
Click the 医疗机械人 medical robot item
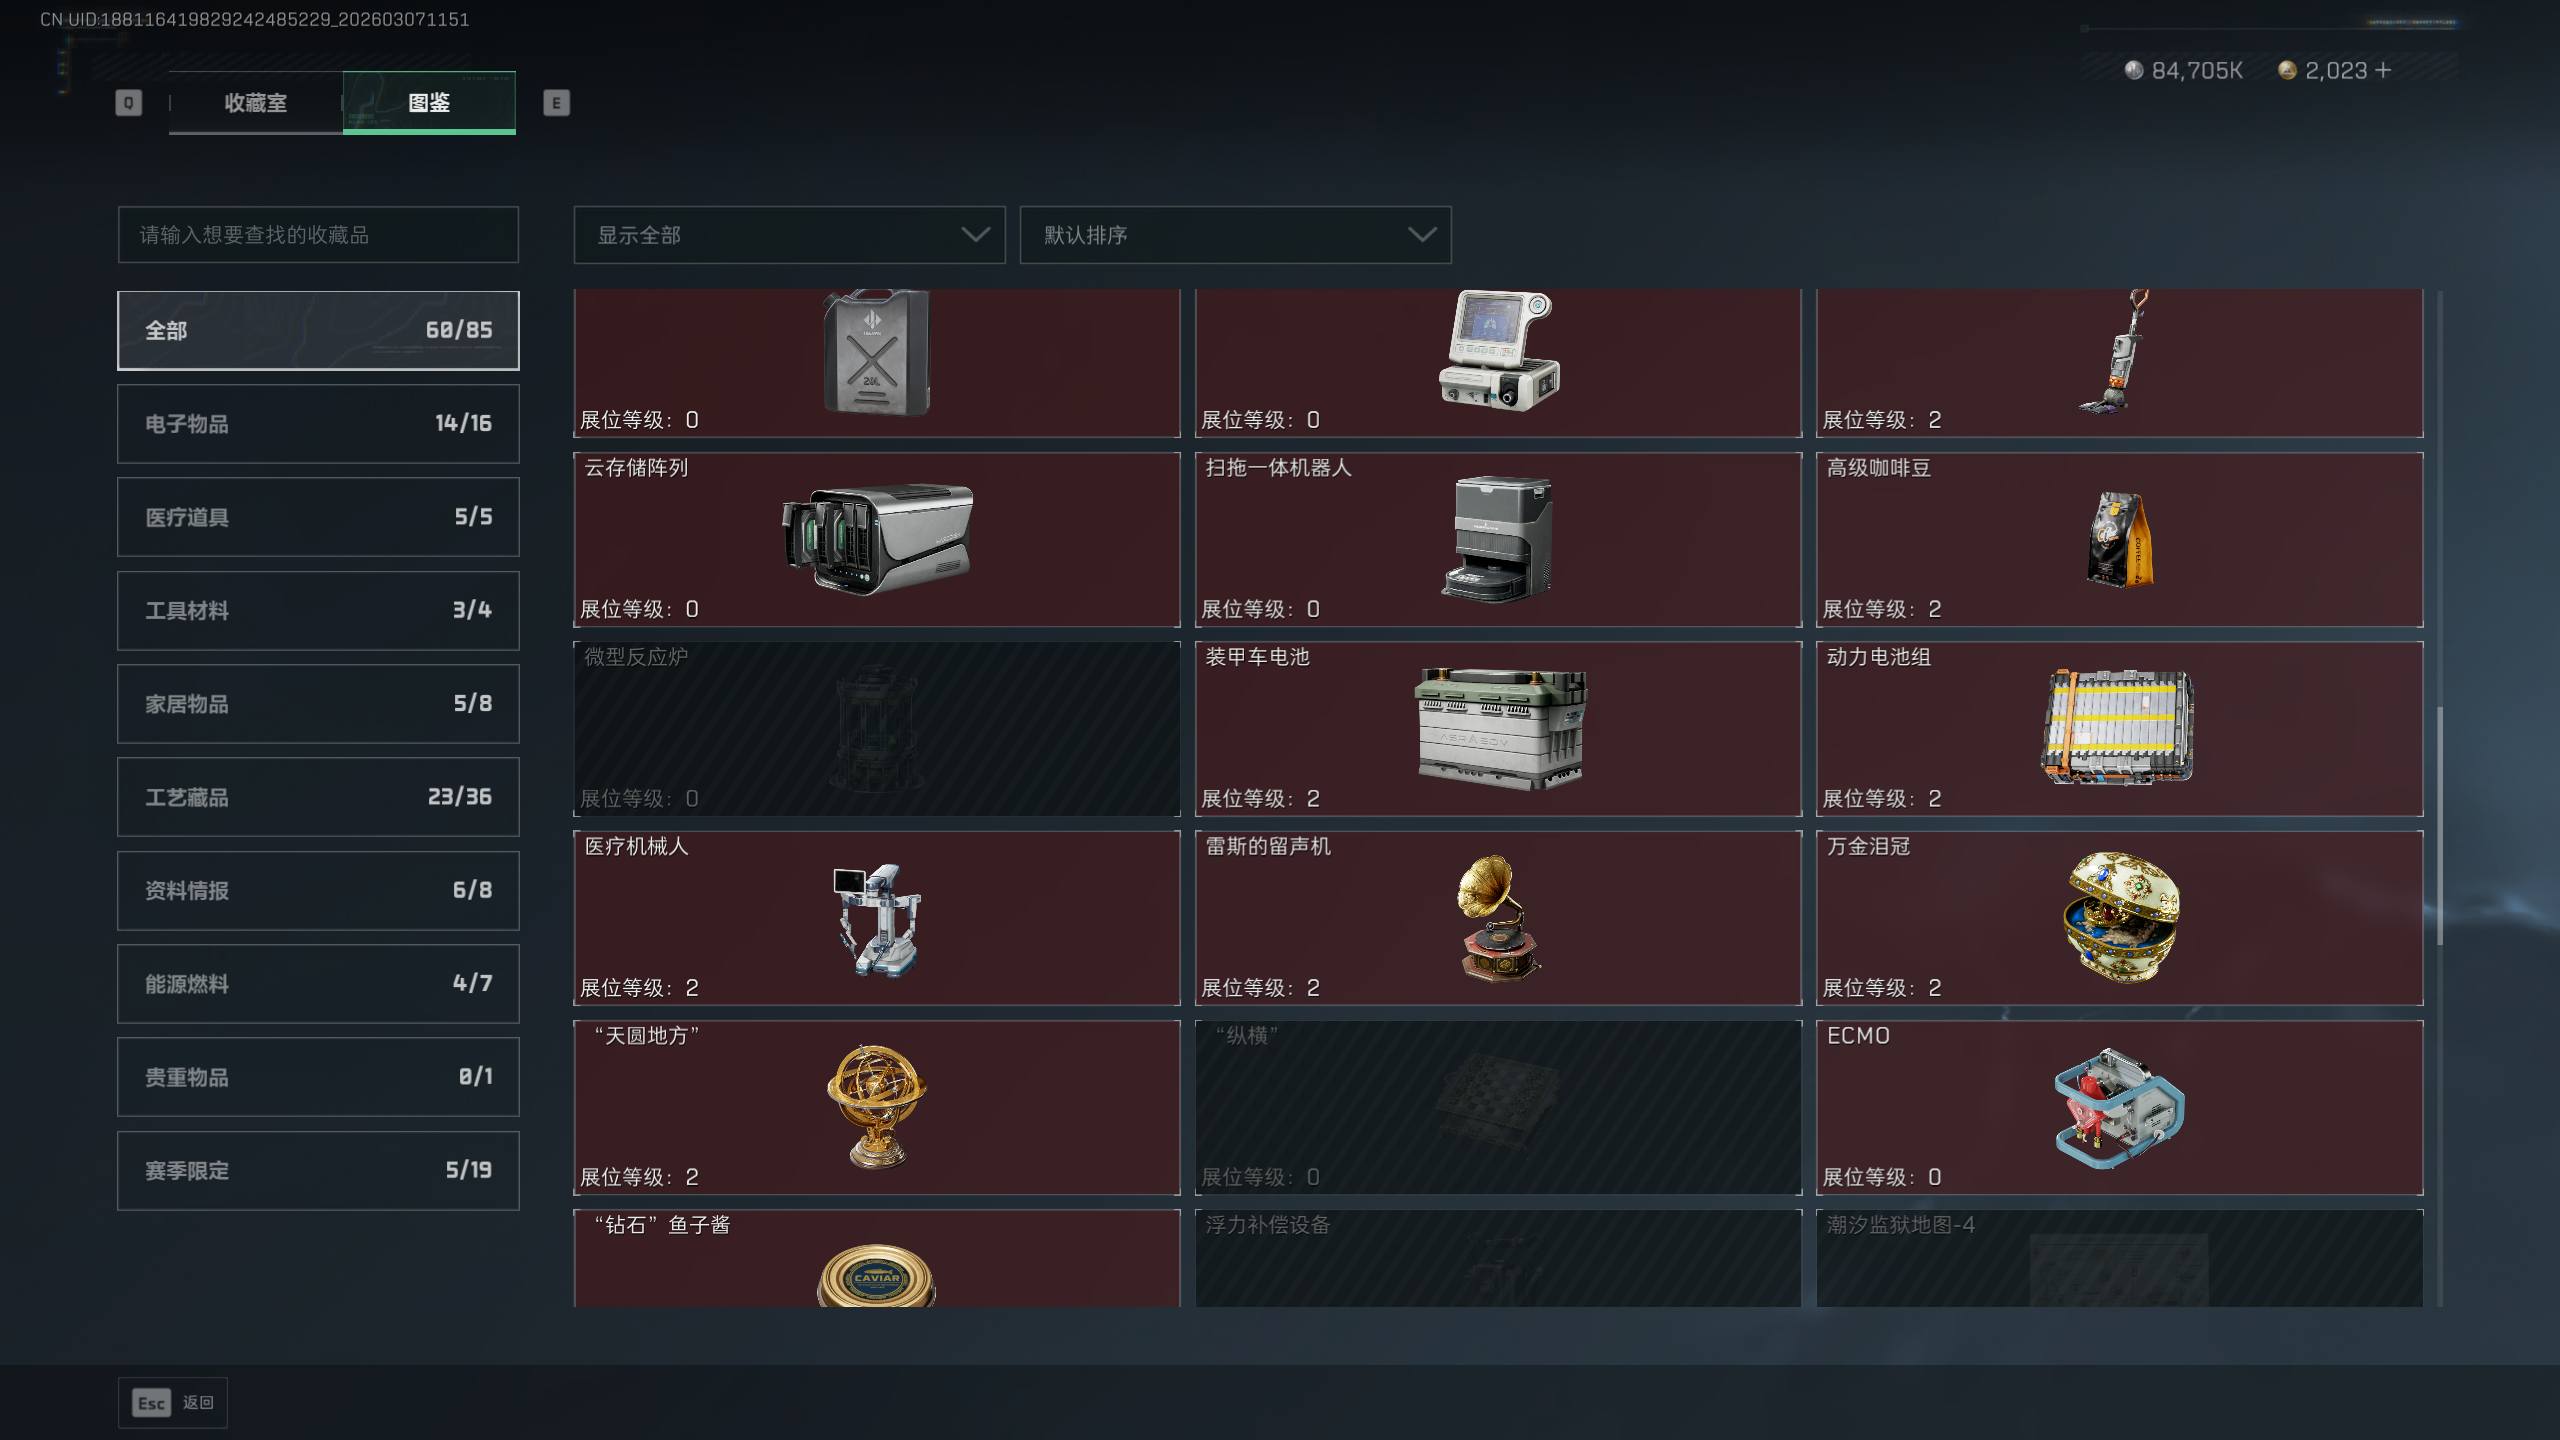coord(876,918)
